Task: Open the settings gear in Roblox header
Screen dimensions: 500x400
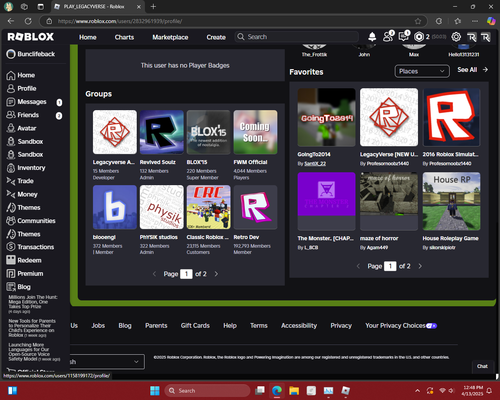Action: (x=456, y=37)
